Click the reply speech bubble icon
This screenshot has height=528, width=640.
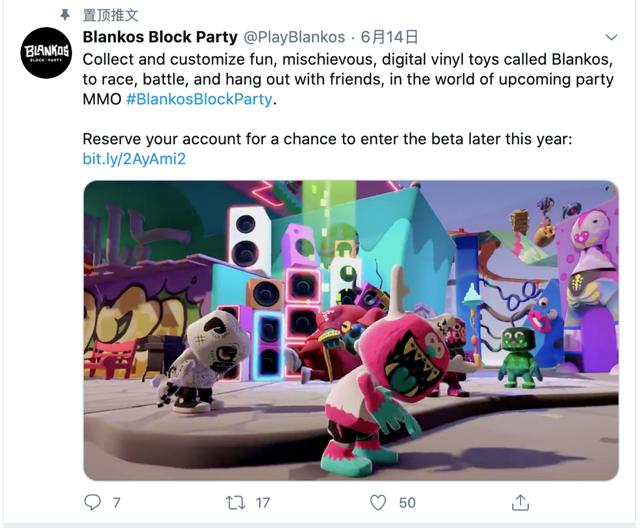point(92,502)
